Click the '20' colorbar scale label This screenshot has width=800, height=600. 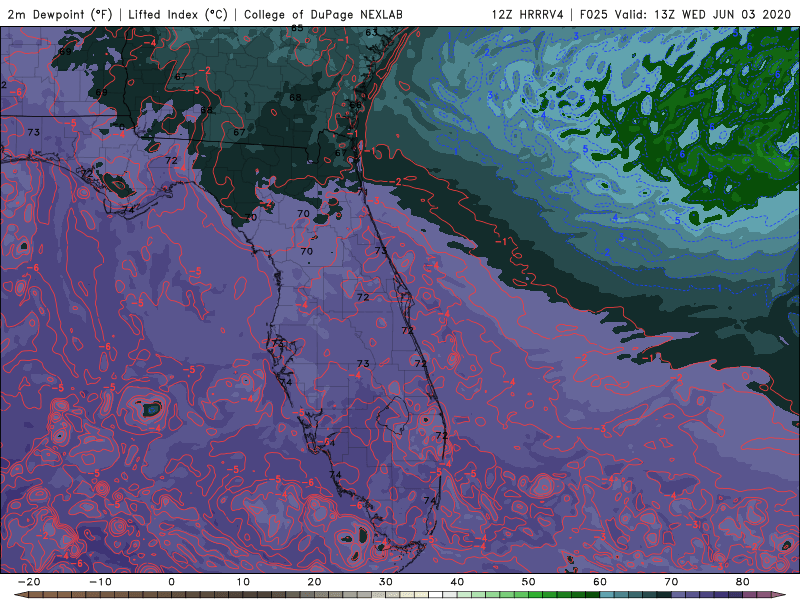(x=314, y=582)
